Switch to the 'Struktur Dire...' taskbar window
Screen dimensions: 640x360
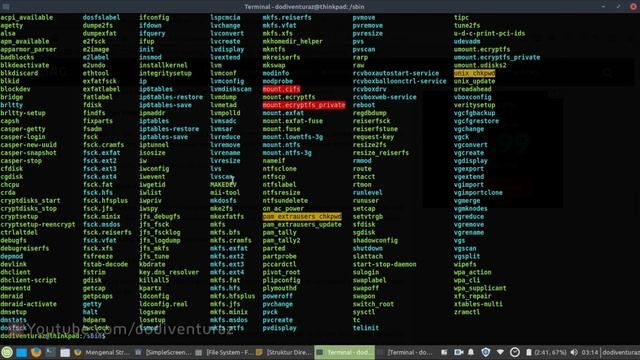(x=284, y=352)
